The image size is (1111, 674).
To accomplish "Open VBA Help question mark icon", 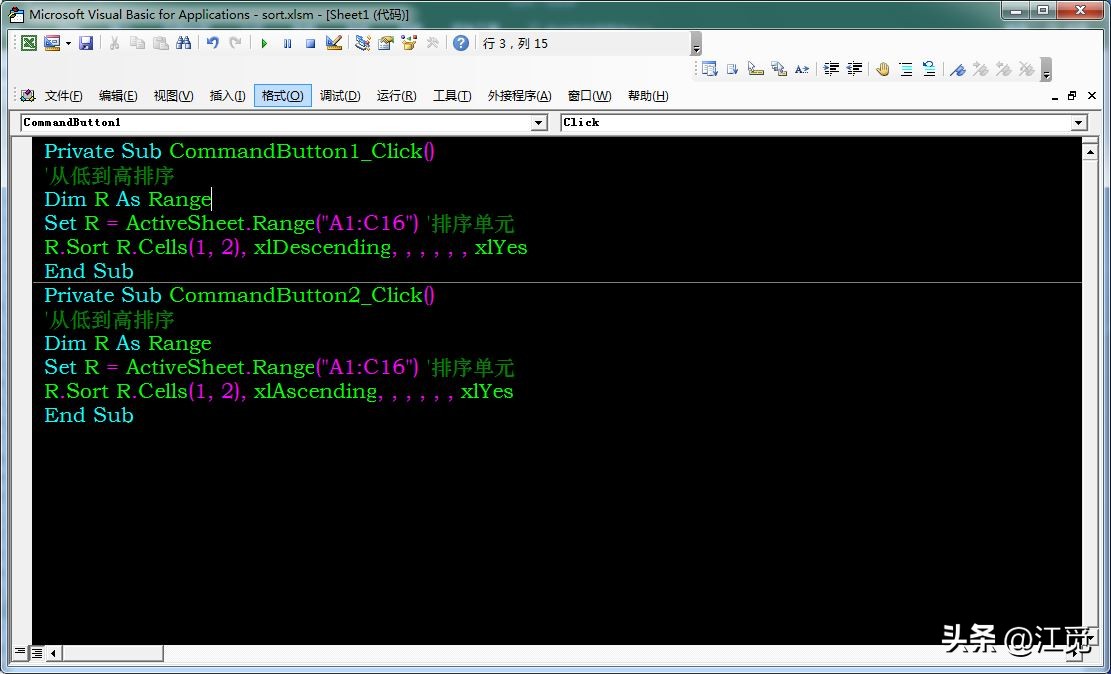I will tap(461, 43).
